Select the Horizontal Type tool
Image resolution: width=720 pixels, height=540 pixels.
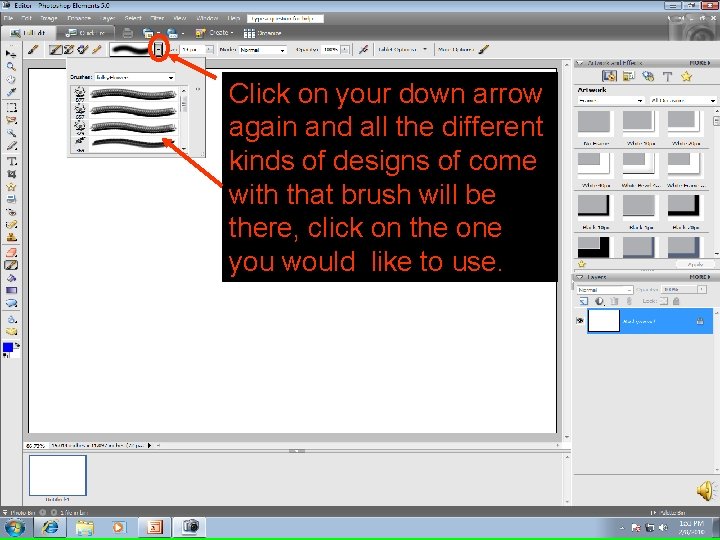(11, 161)
